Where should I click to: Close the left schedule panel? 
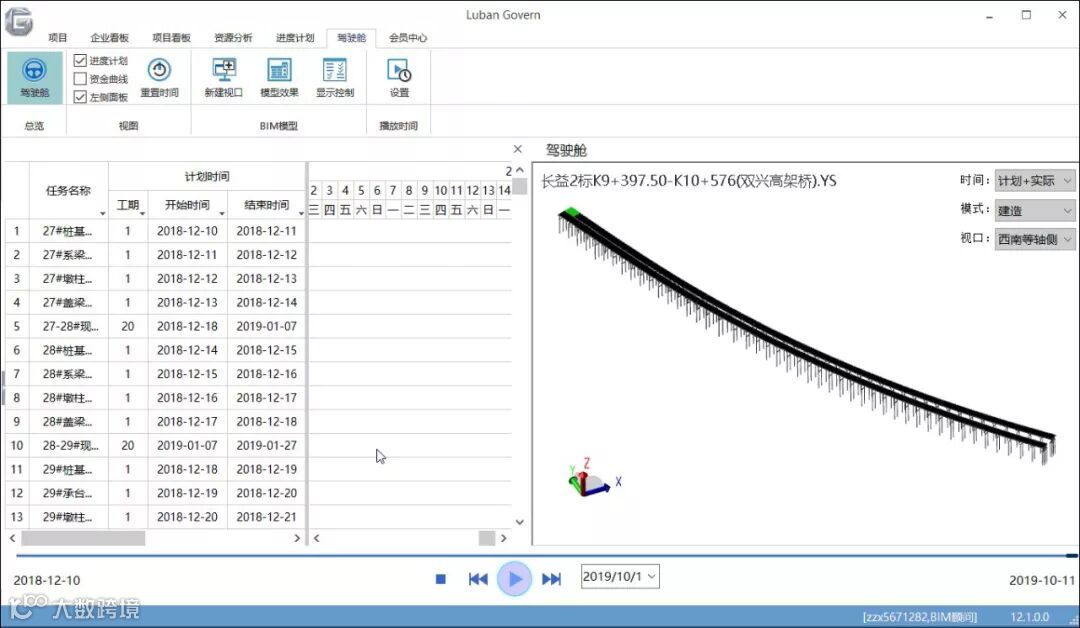518,149
